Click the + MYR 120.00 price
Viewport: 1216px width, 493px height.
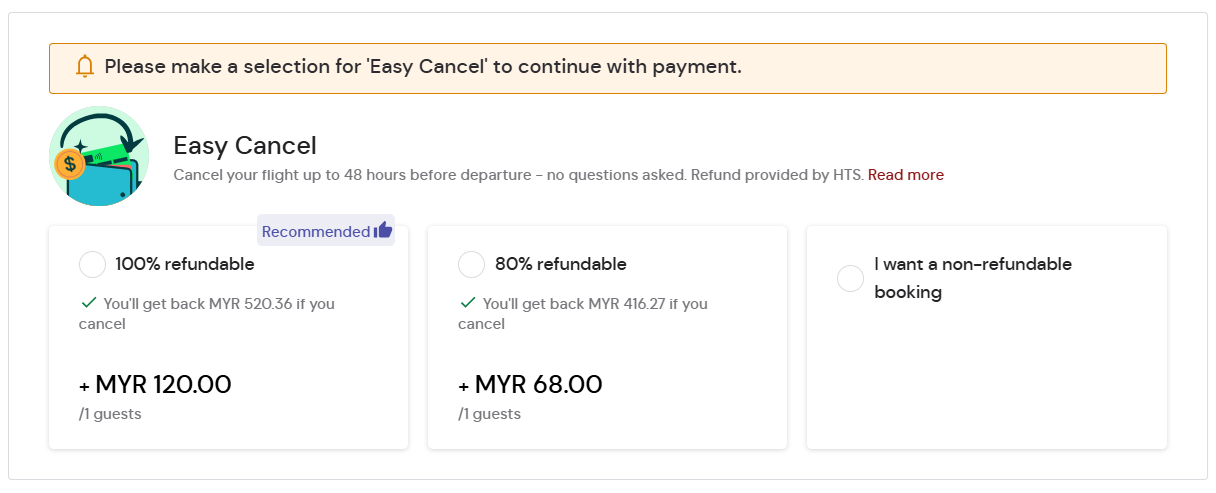pyautogui.click(x=155, y=385)
